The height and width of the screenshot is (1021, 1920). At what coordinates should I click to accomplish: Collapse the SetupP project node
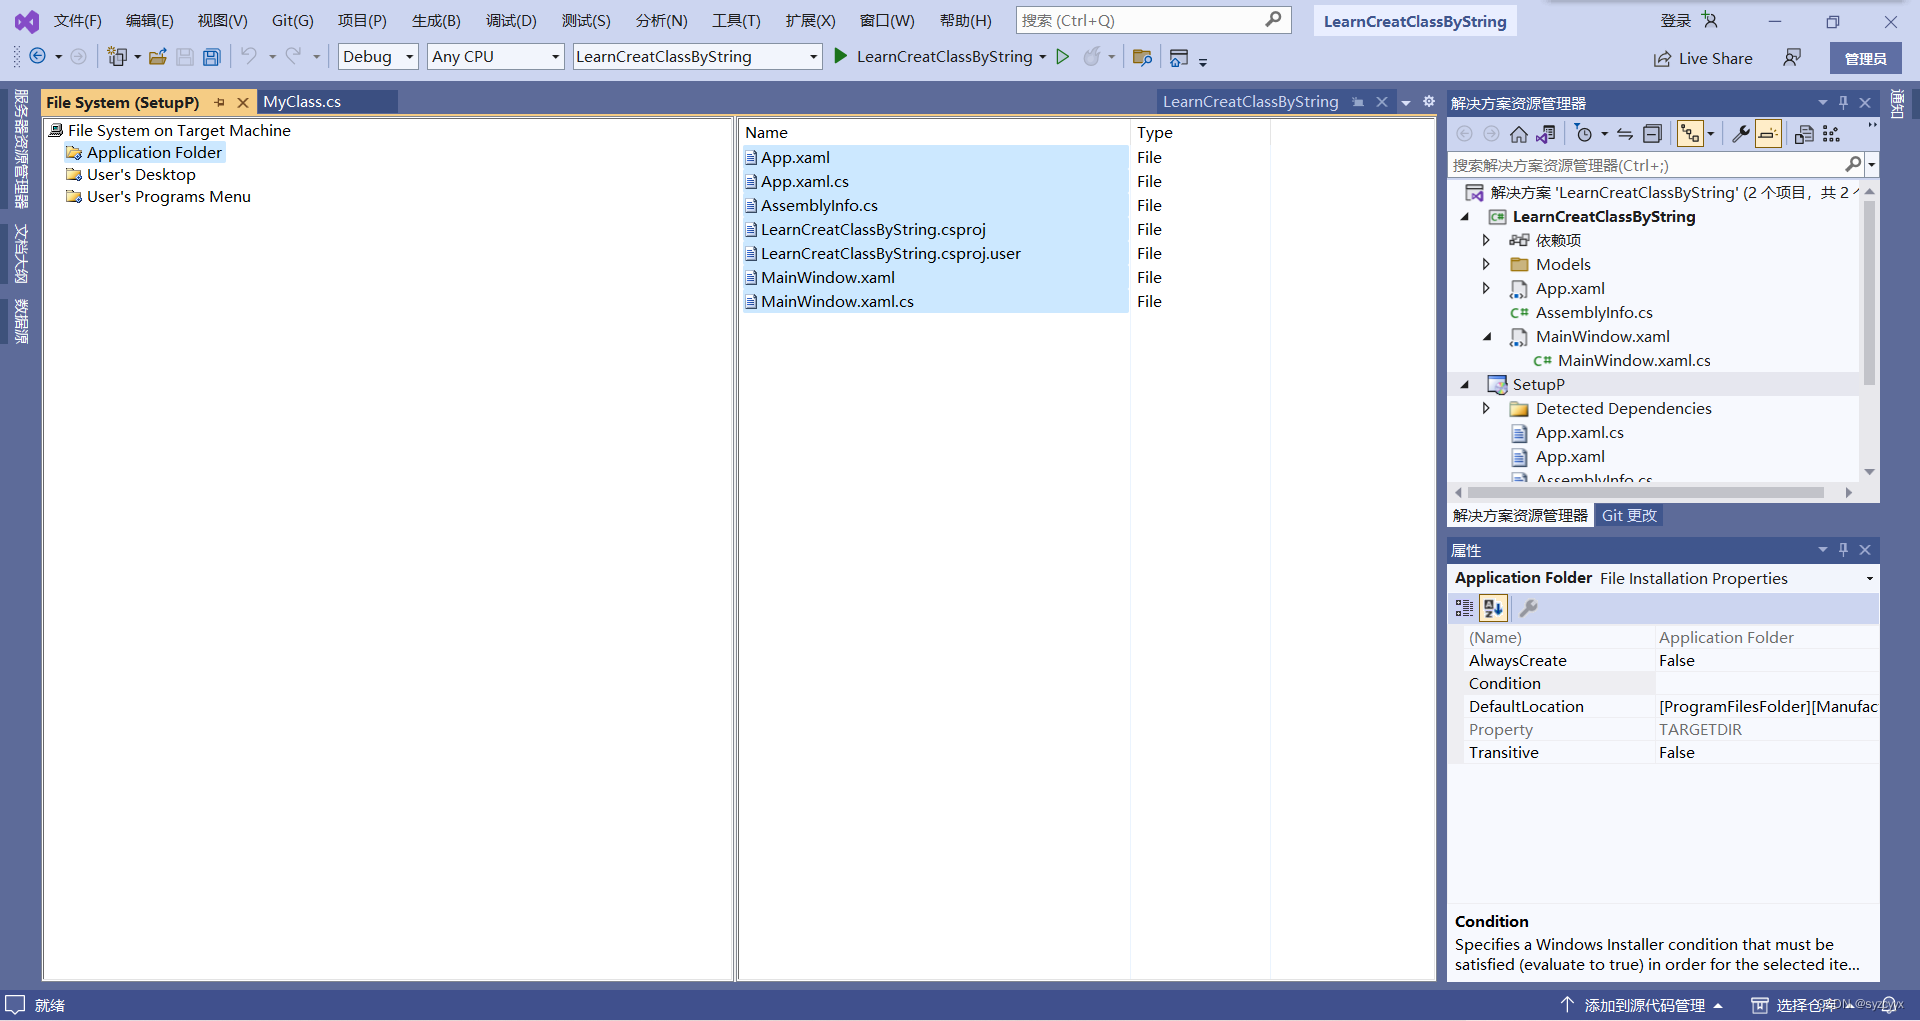[x=1464, y=384]
